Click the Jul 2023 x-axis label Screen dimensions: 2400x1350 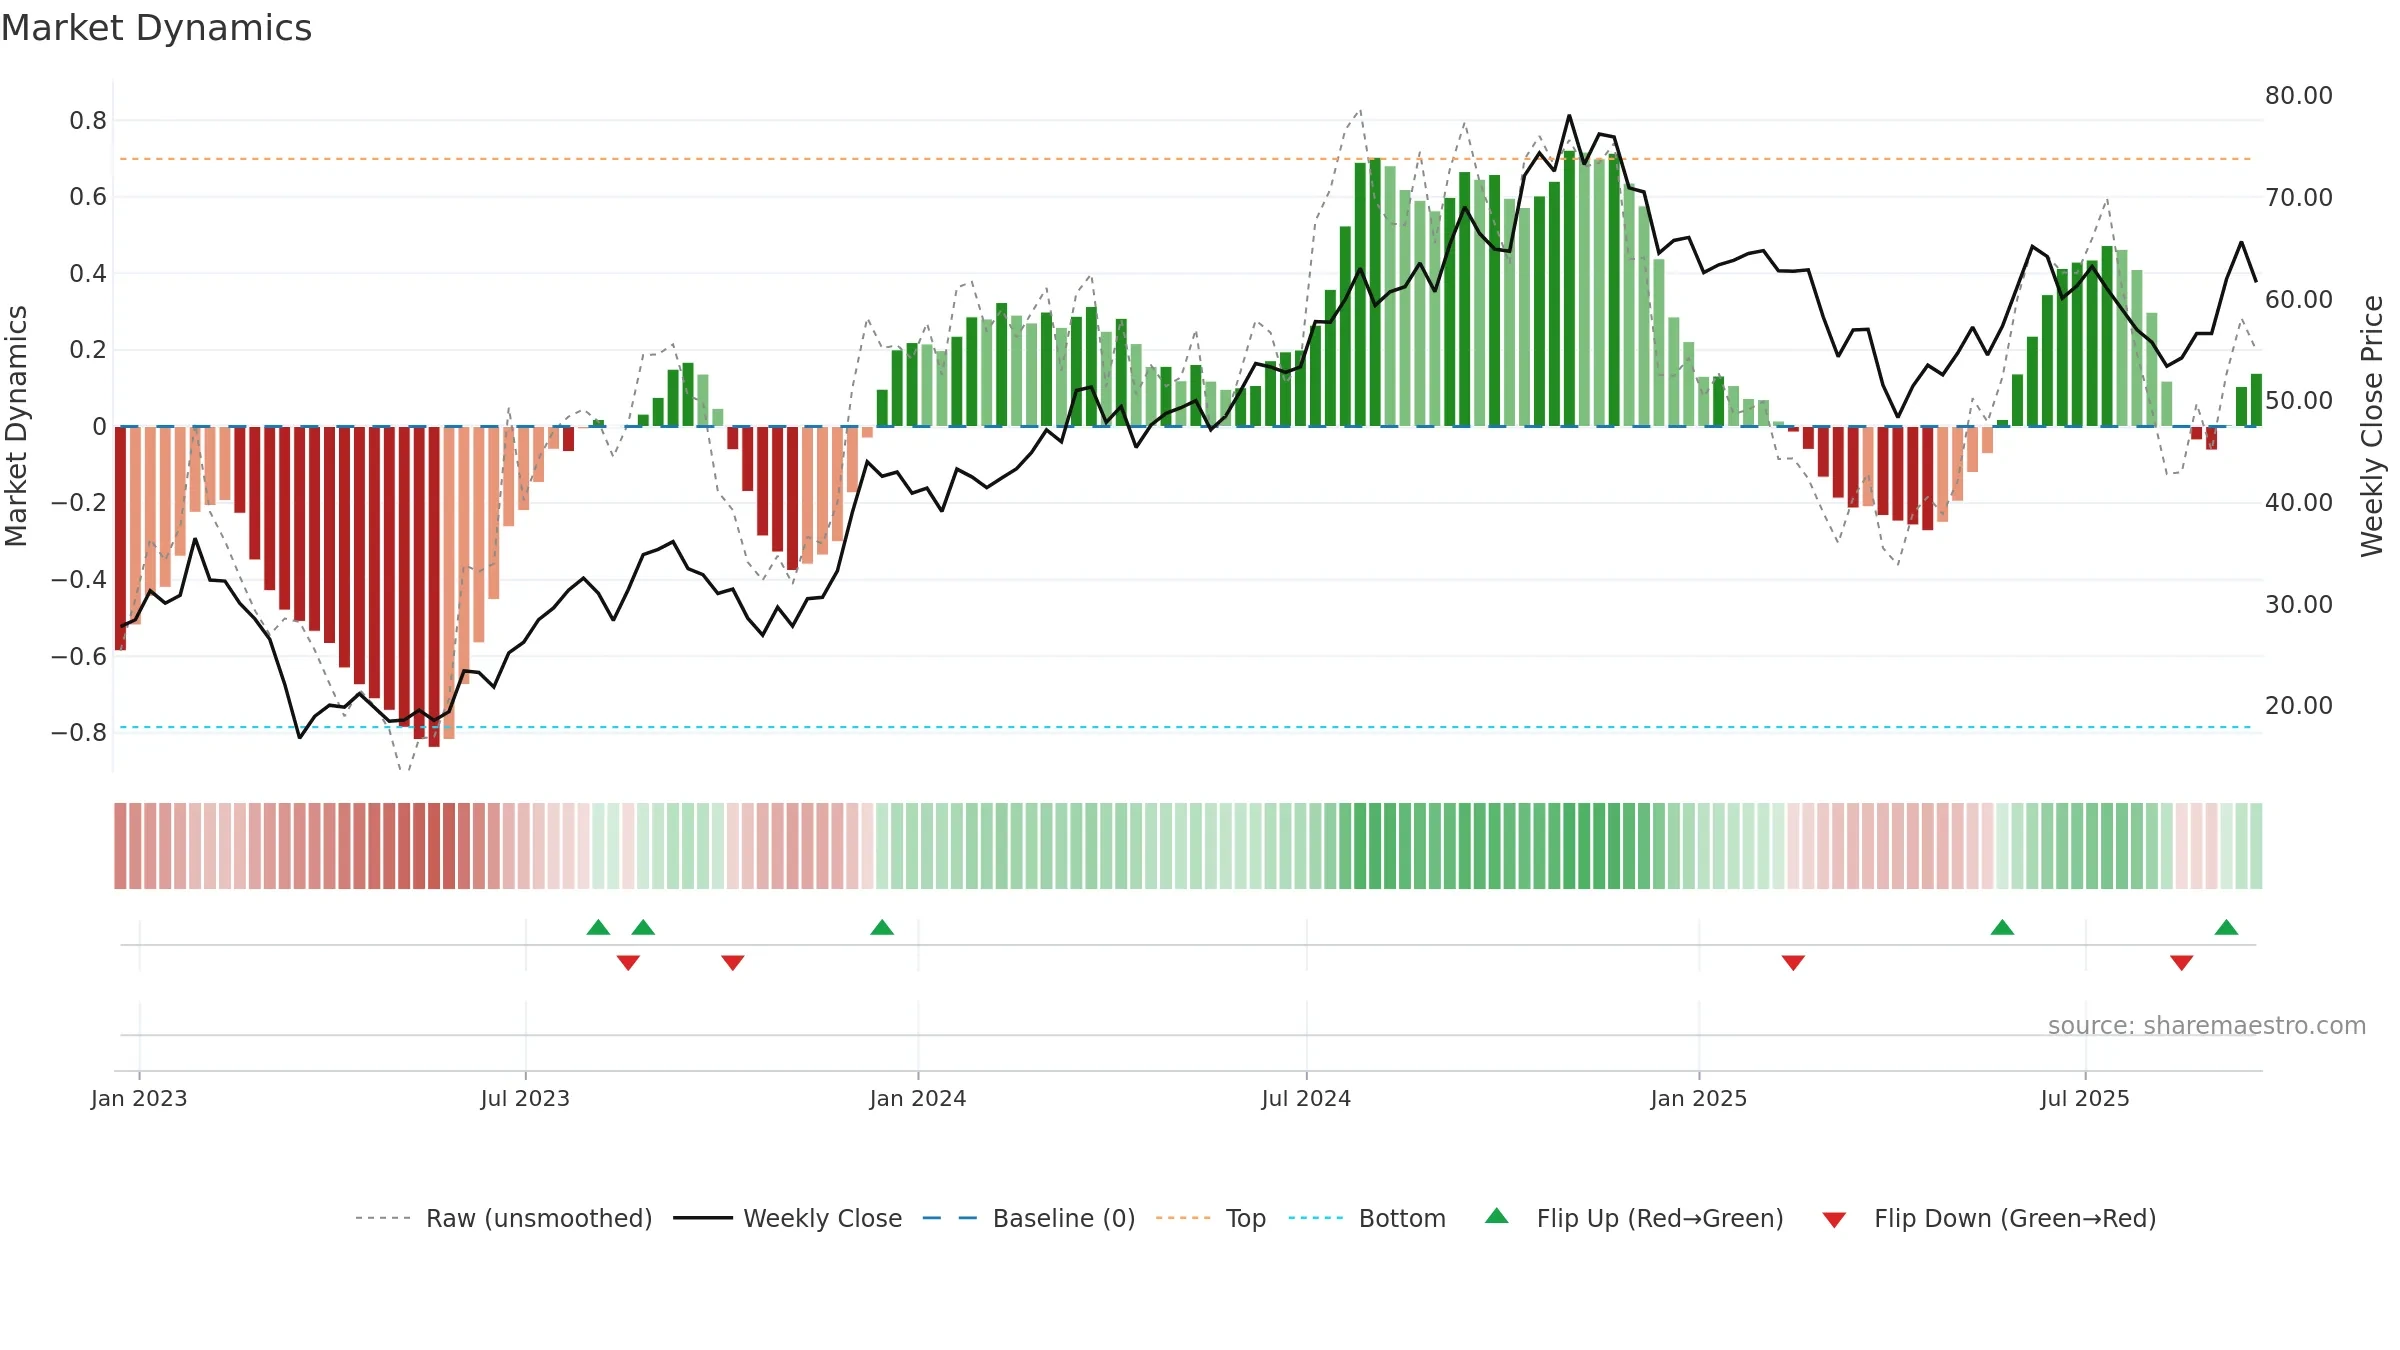(x=525, y=1098)
